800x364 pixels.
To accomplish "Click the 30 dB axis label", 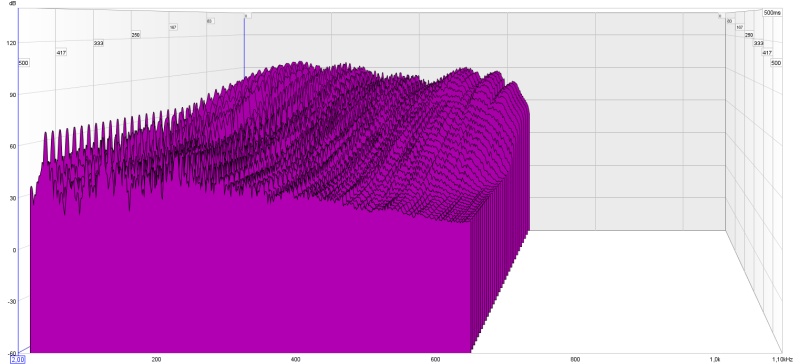I will click(x=13, y=198).
